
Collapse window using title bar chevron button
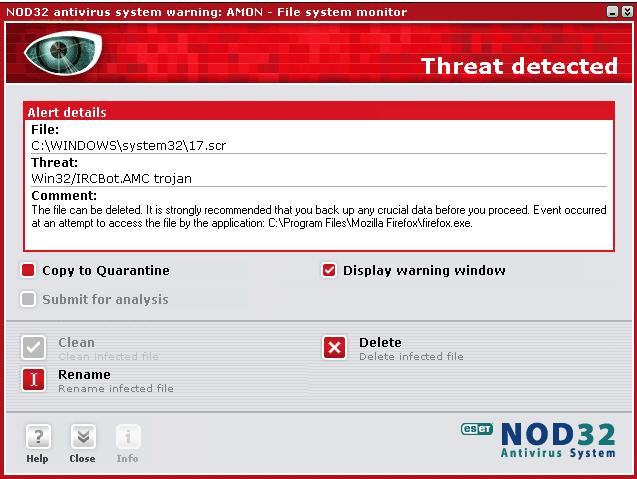tap(627, 12)
